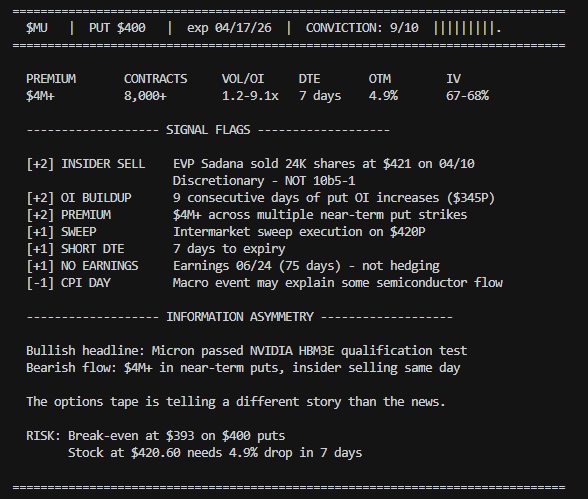Click the OI BUILDUP flag row
The height and width of the screenshot is (499, 588).
pos(261,198)
